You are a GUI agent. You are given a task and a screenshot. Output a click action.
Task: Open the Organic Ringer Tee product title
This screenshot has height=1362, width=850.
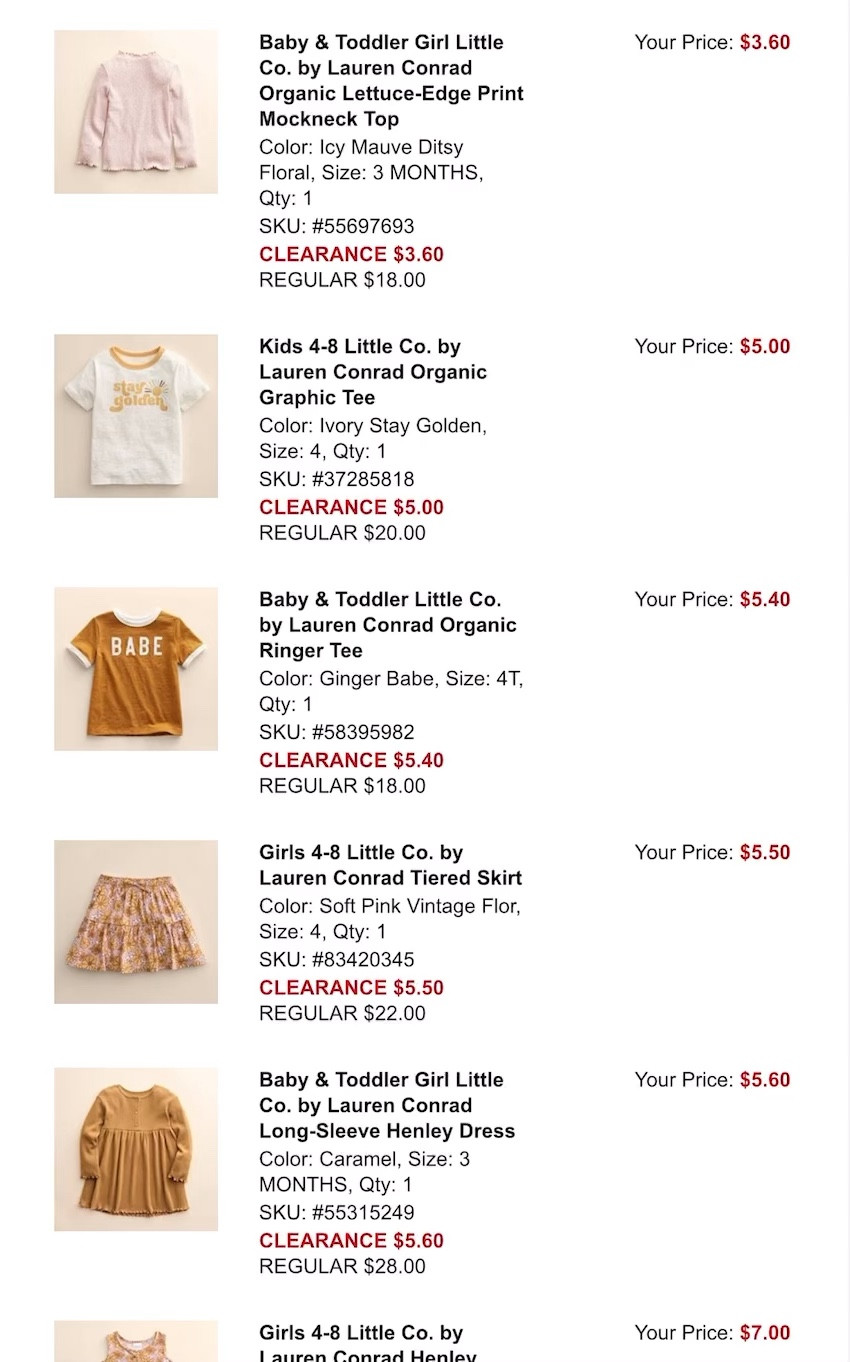coord(387,625)
